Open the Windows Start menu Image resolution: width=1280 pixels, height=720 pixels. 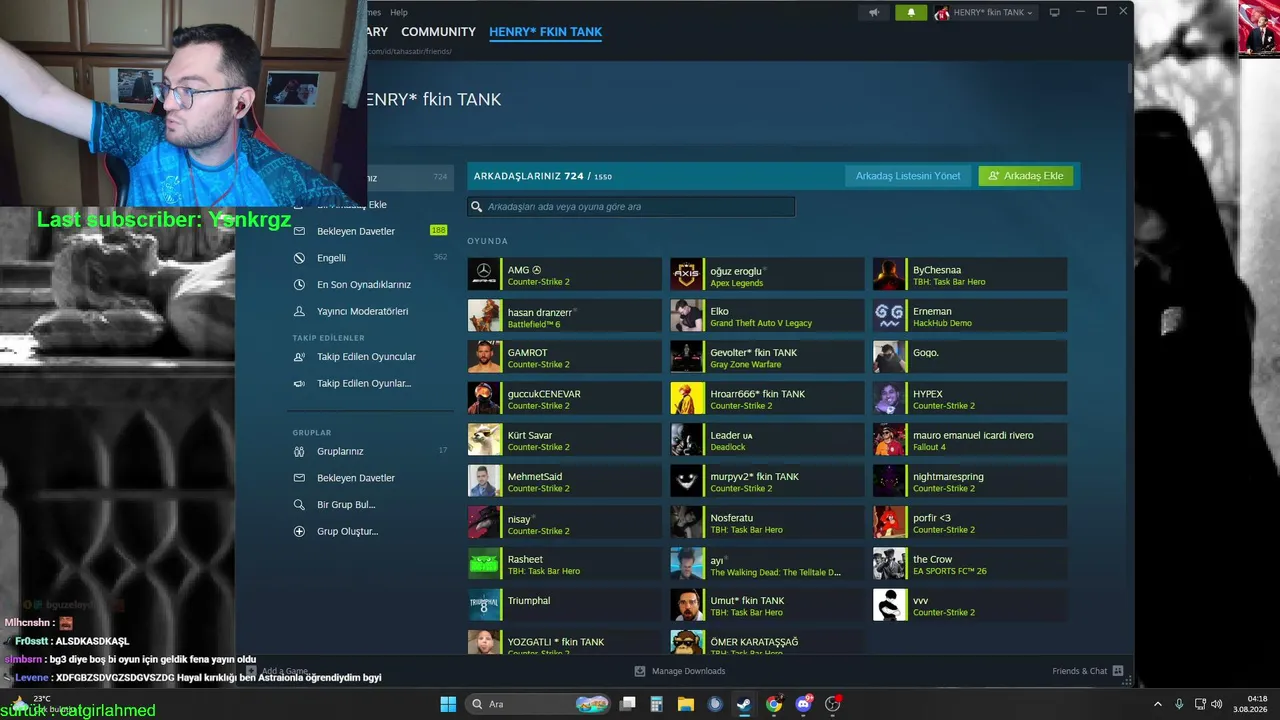click(448, 704)
